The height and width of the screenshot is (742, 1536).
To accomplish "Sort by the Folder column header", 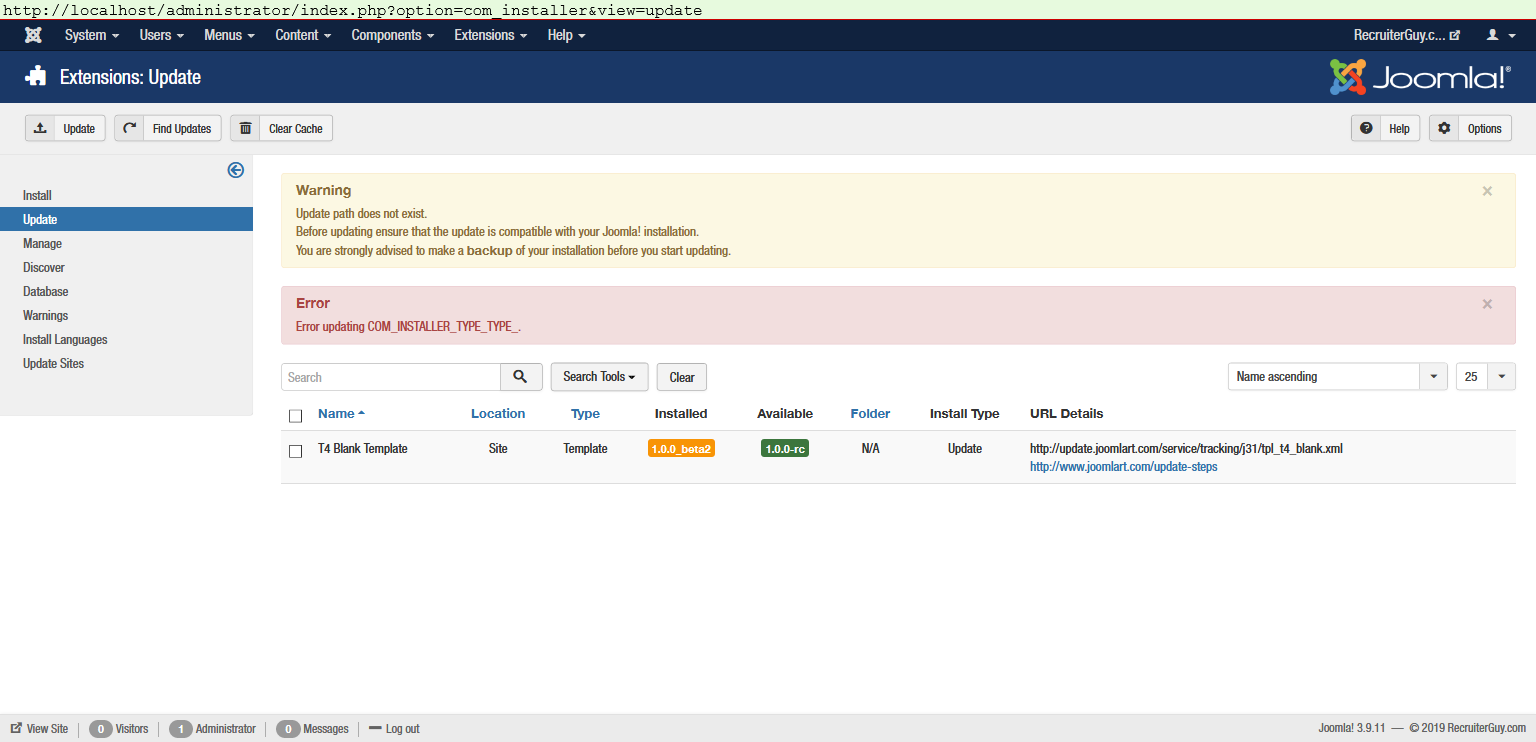I will pos(870,414).
